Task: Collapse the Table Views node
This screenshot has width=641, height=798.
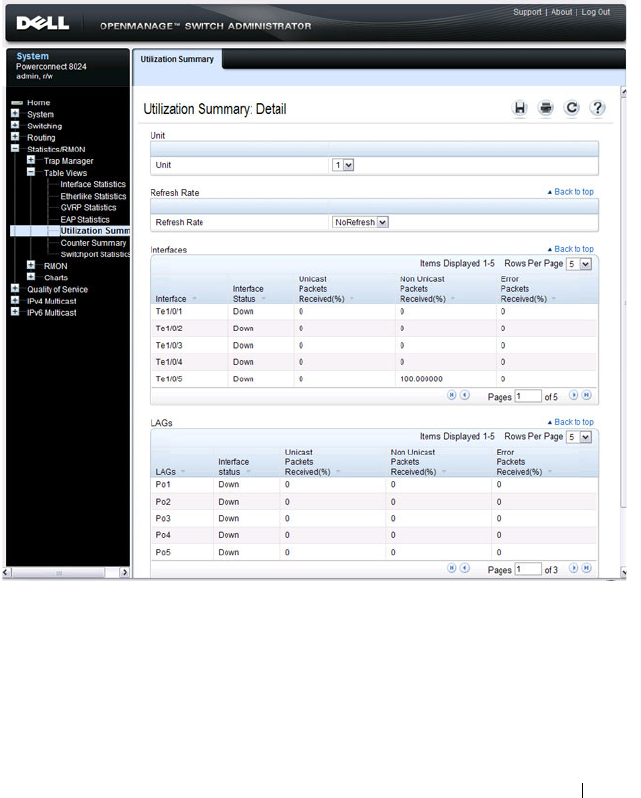Action: 31,172
